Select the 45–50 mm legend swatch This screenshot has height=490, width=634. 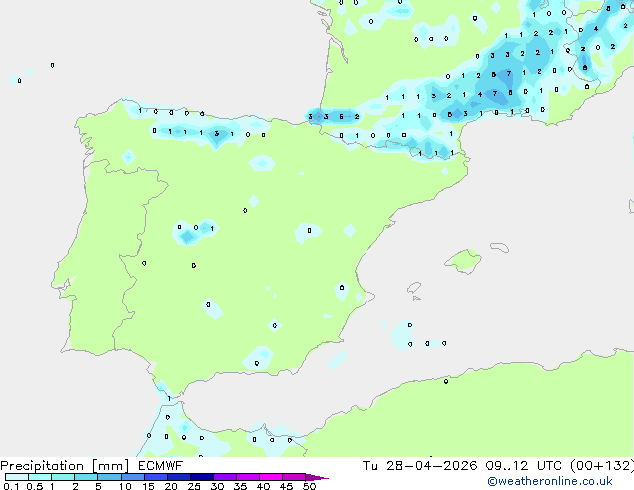click(294, 477)
